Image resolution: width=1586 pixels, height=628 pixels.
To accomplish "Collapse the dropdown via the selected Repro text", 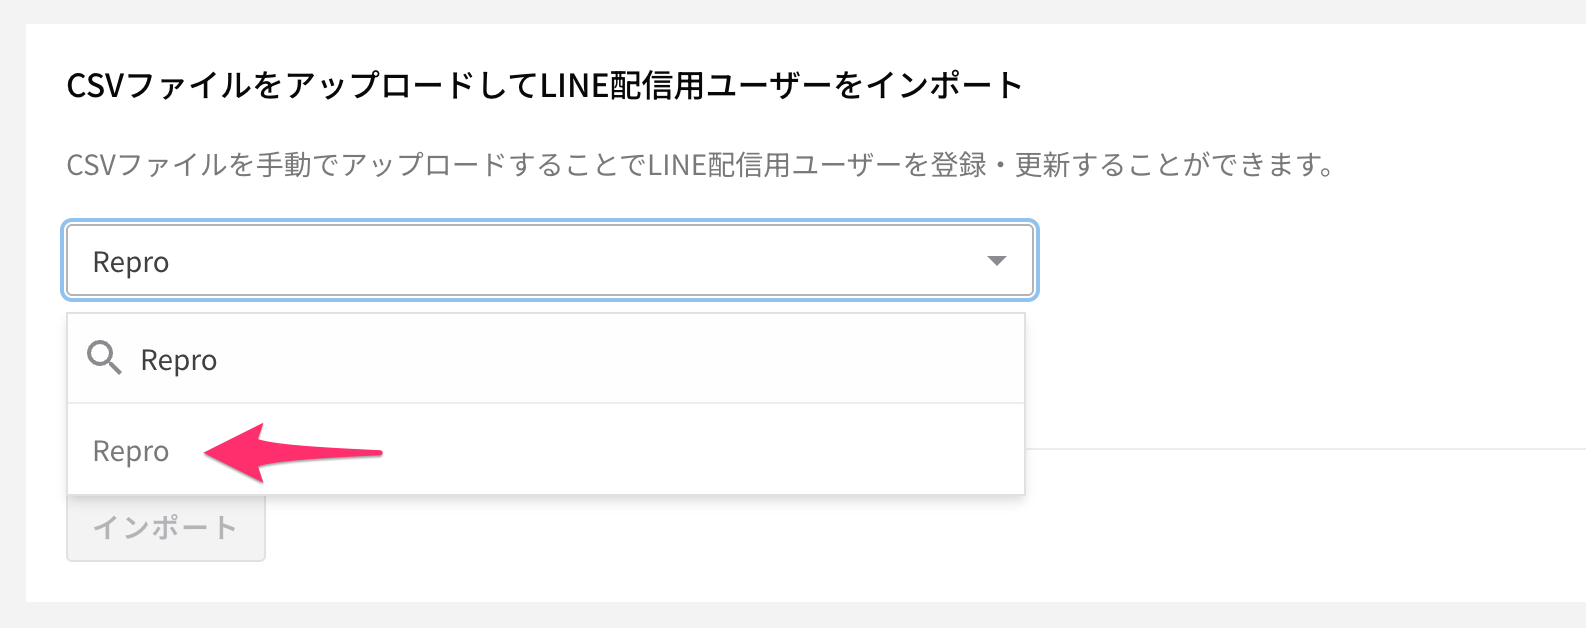I will pyautogui.click(x=131, y=262).
